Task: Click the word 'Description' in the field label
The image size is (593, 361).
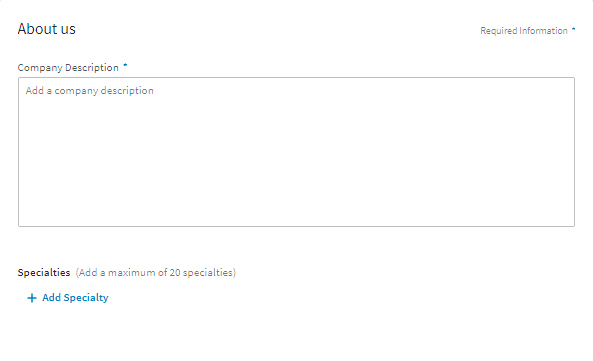Action: click(x=92, y=68)
